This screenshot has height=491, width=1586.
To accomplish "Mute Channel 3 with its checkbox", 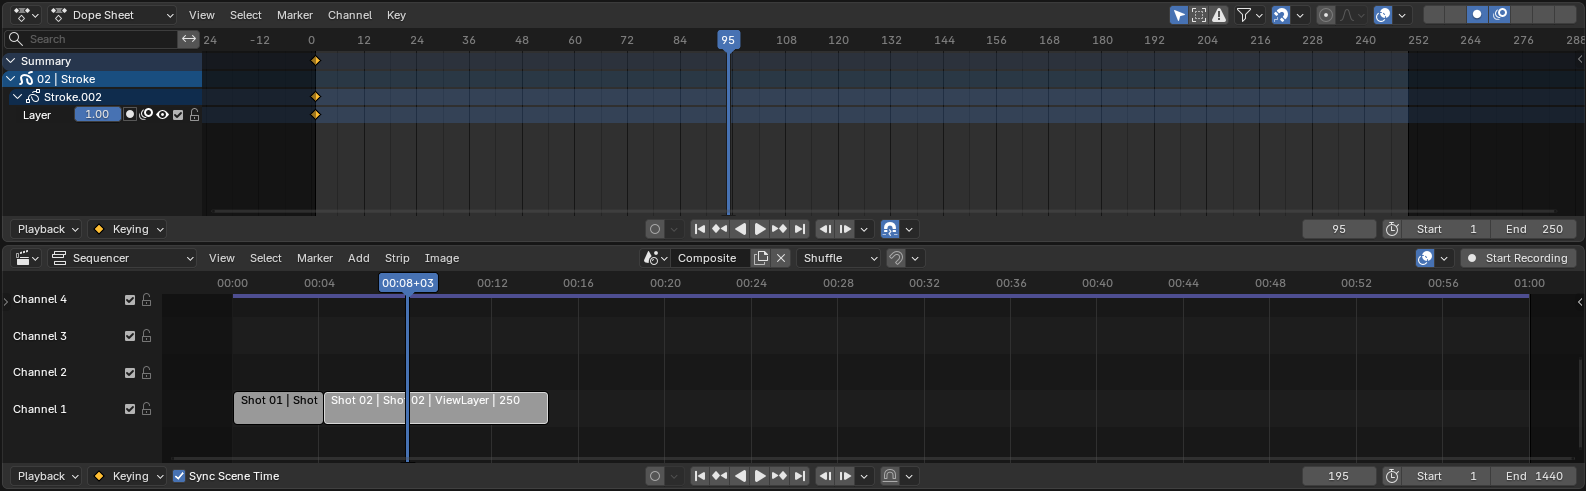I will tap(130, 337).
